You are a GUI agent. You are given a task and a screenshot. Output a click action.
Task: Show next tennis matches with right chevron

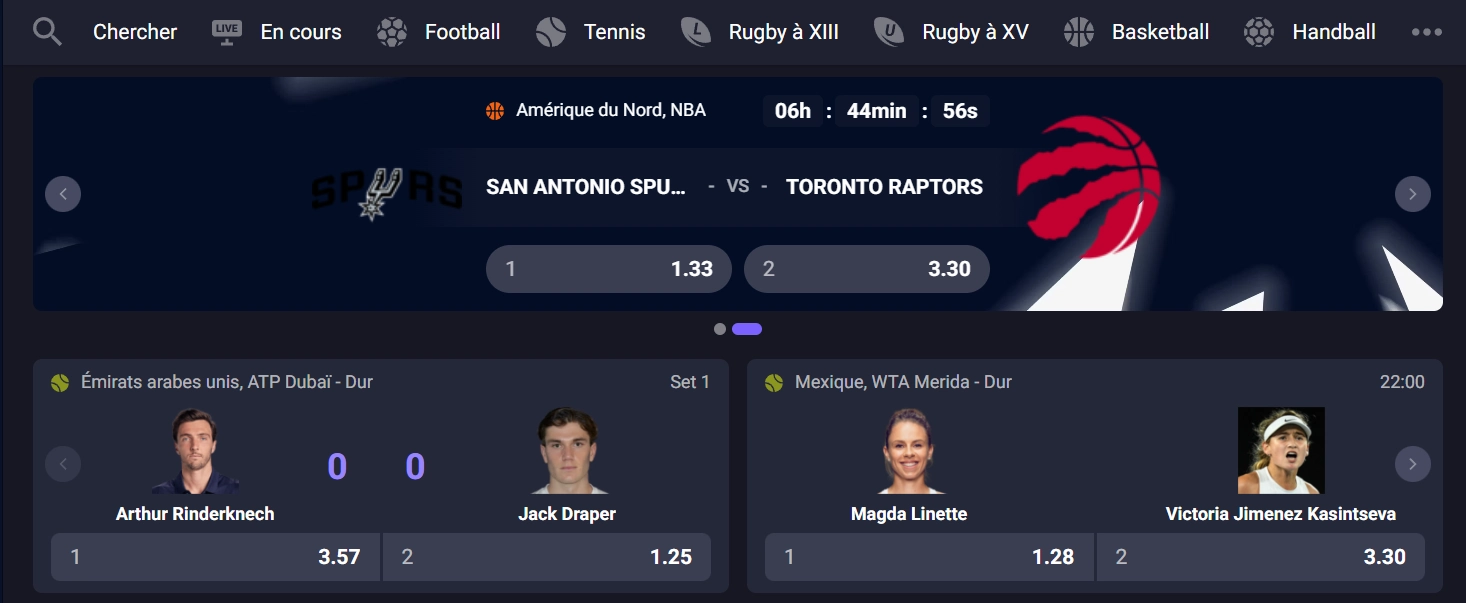1412,464
